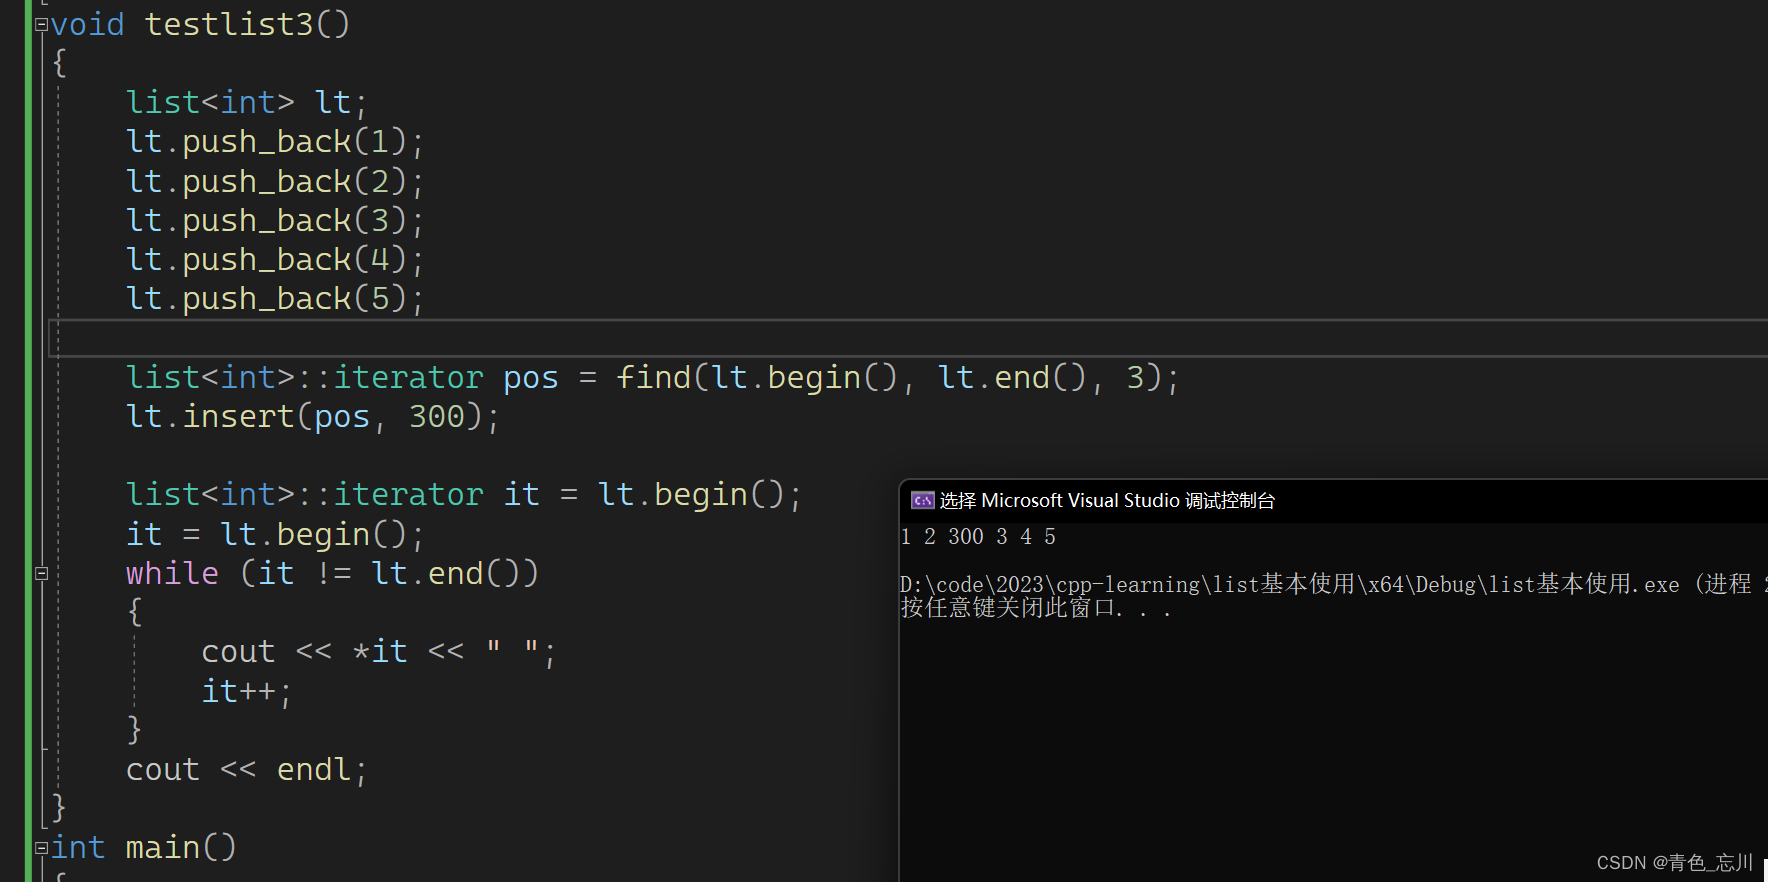Screen dimensions: 1768x882
Task: Click the 'lt.push_back(5);' line
Action: pos(275,299)
